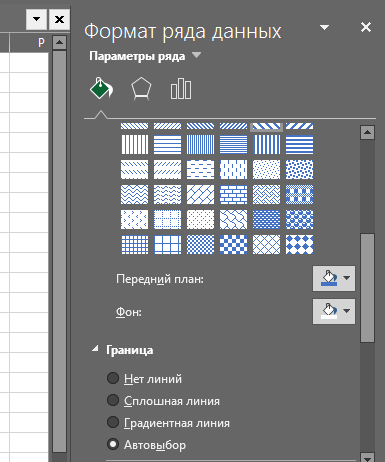Choose the zigzag wave pattern fill
Screen dimensions: 385x462
click(x=134, y=195)
